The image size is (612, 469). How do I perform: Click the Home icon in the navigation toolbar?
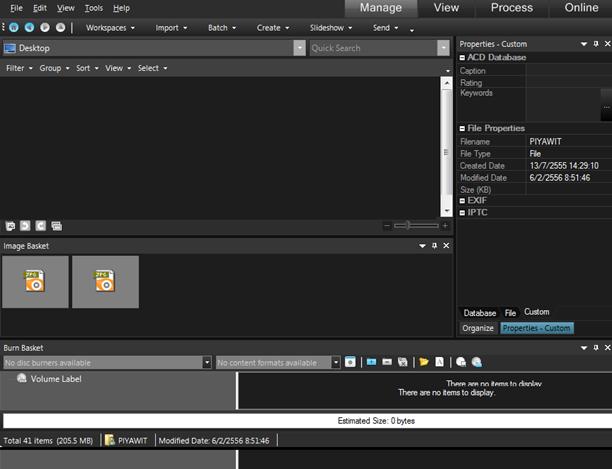pyautogui.click(x=14, y=27)
